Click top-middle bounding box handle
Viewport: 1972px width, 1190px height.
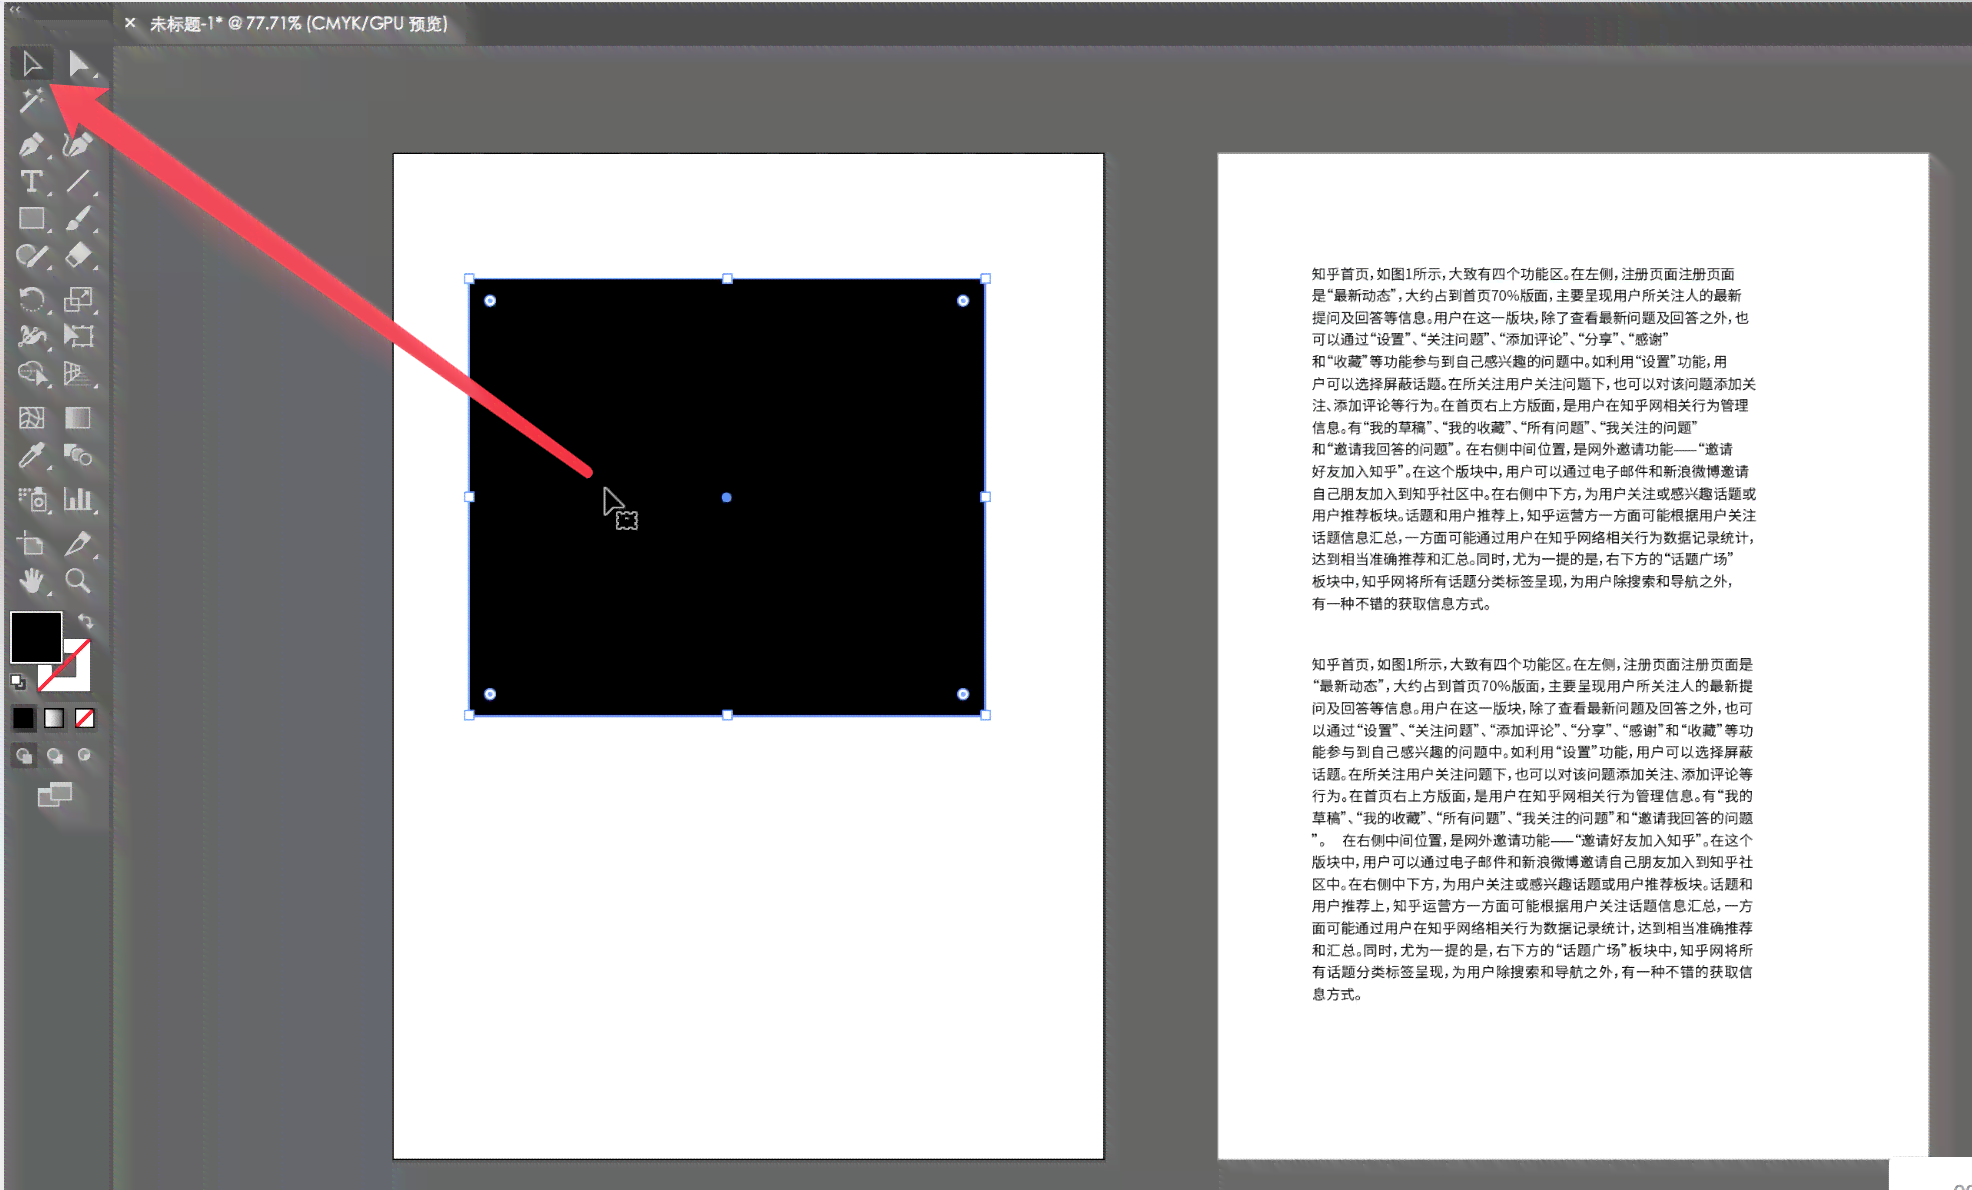point(727,279)
